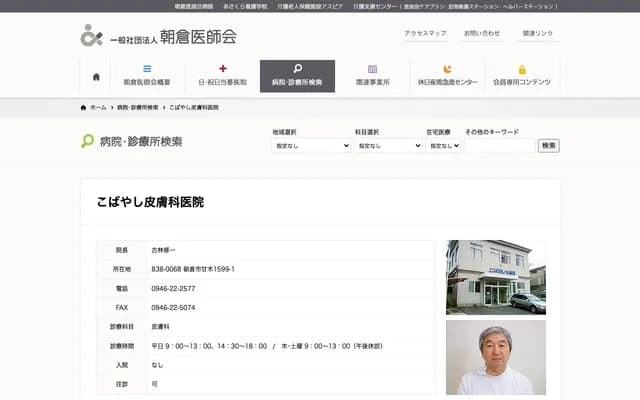Screen dimensions: 640x400
Task: Open 会員専用コンテンツ menu item
Action: coord(522,76)
